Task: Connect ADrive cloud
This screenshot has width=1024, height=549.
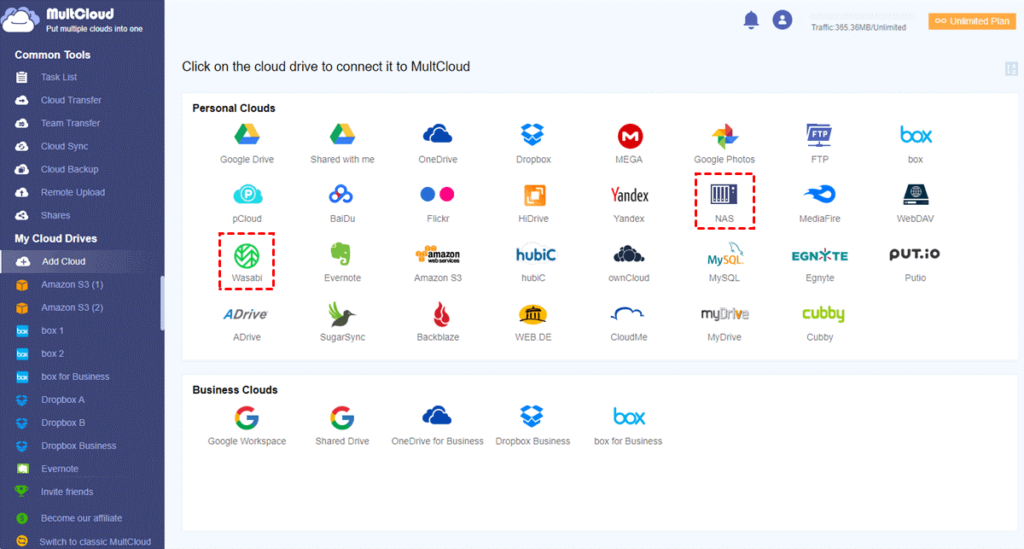Action: (x=246, y=322)
